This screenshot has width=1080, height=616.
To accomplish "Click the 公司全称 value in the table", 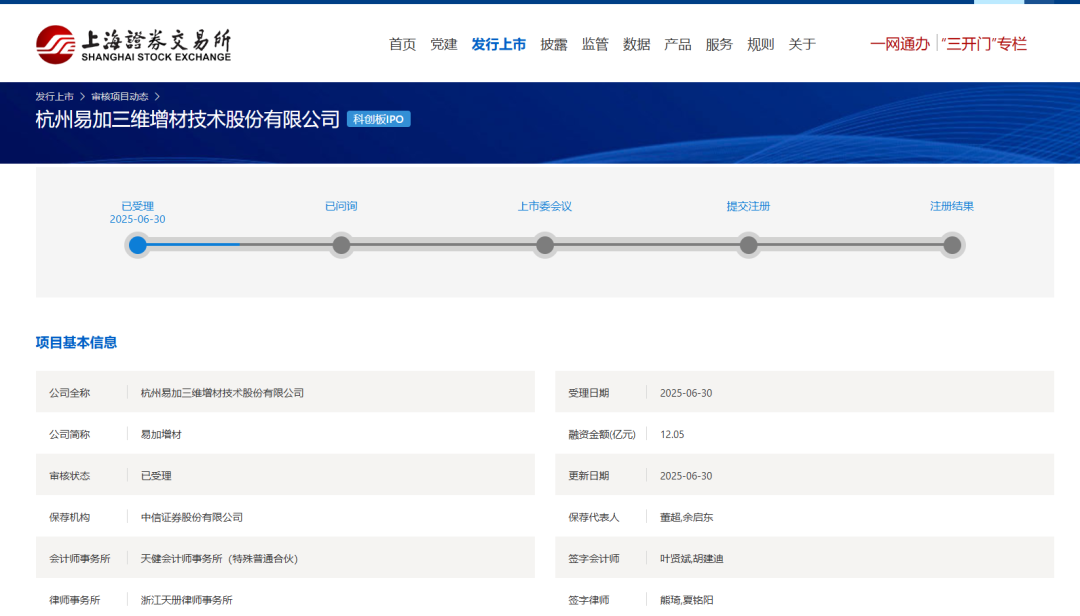I will (x=222, y=393).
